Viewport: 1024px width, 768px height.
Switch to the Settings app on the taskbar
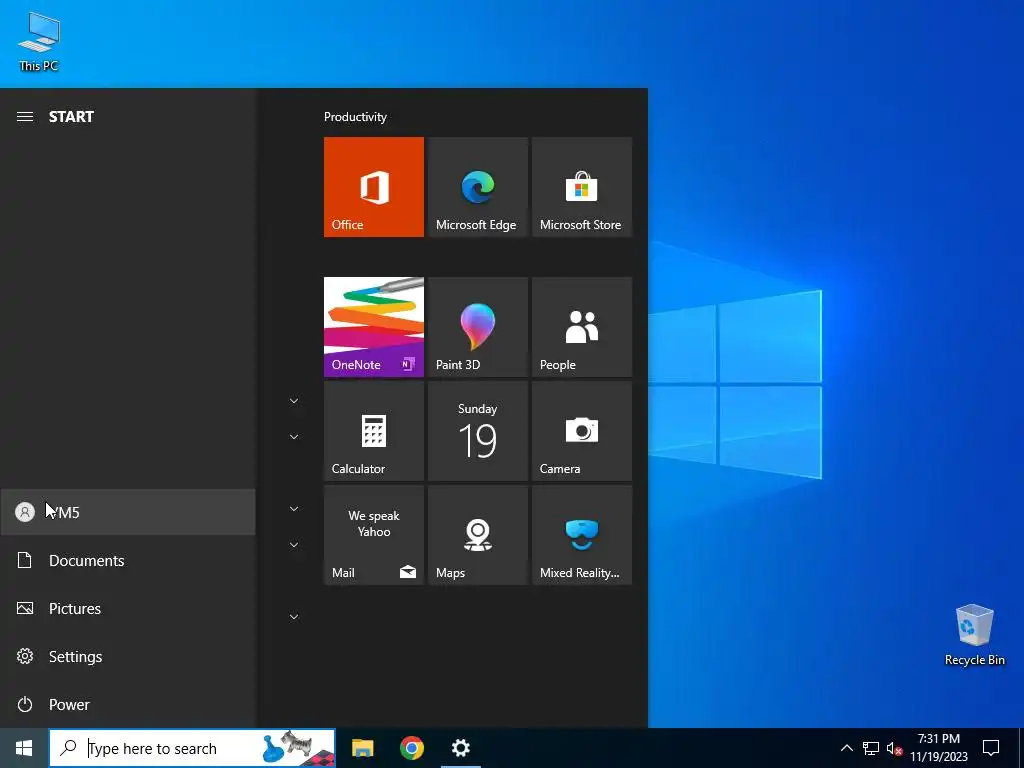point(460,748)
